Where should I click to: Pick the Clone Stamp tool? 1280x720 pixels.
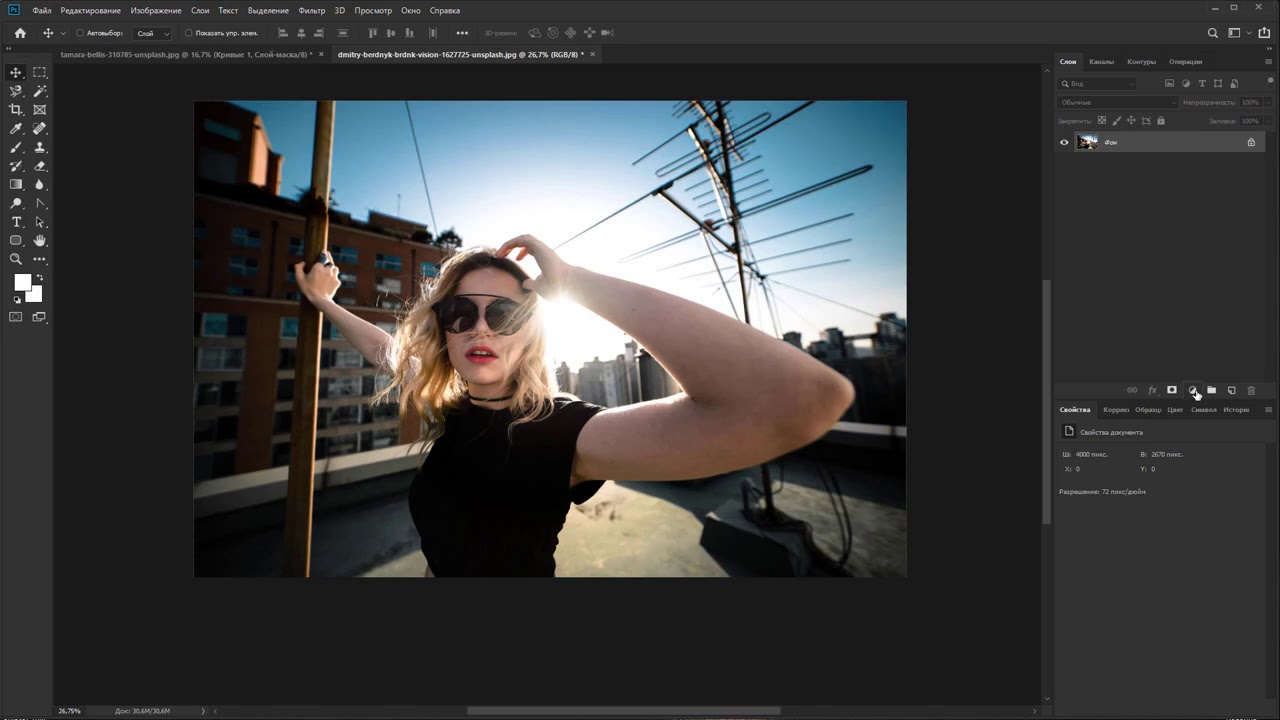click(x=40, y=147)
